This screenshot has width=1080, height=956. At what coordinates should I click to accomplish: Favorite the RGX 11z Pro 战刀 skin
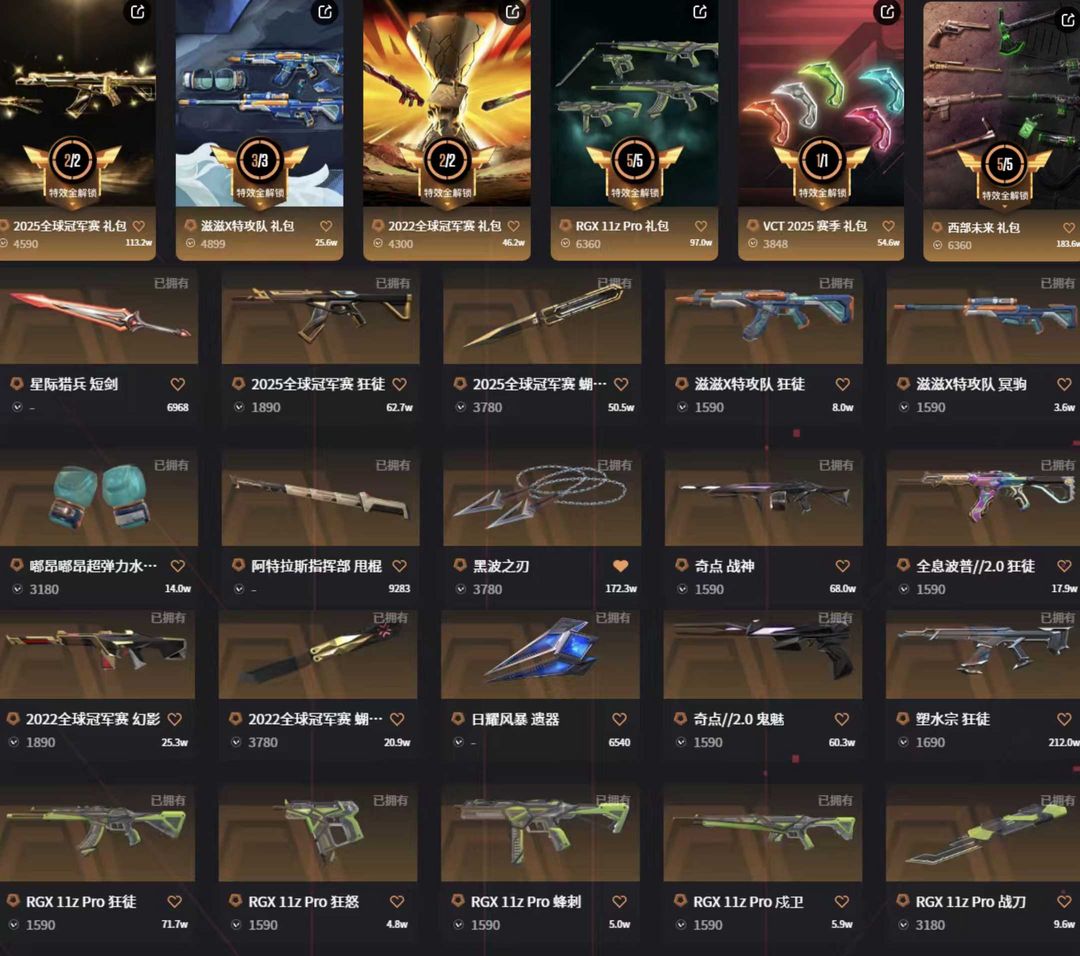pos(1064,902)
